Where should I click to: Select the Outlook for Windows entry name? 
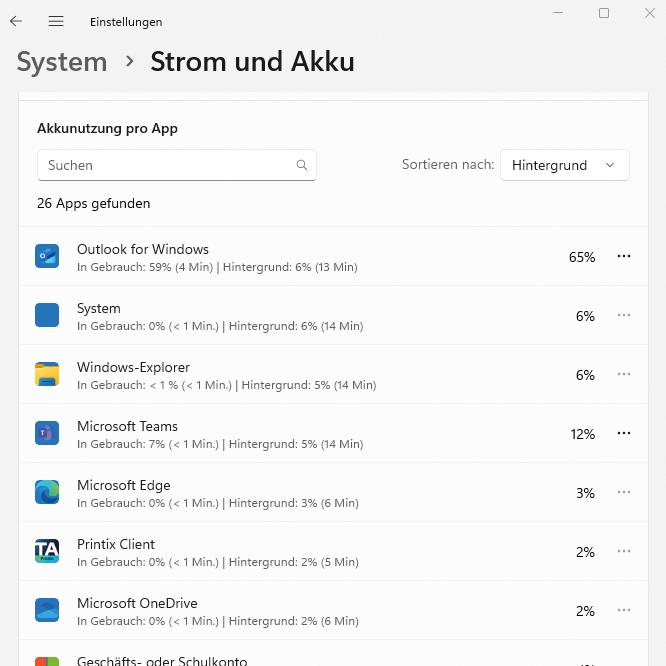(143, 249)
